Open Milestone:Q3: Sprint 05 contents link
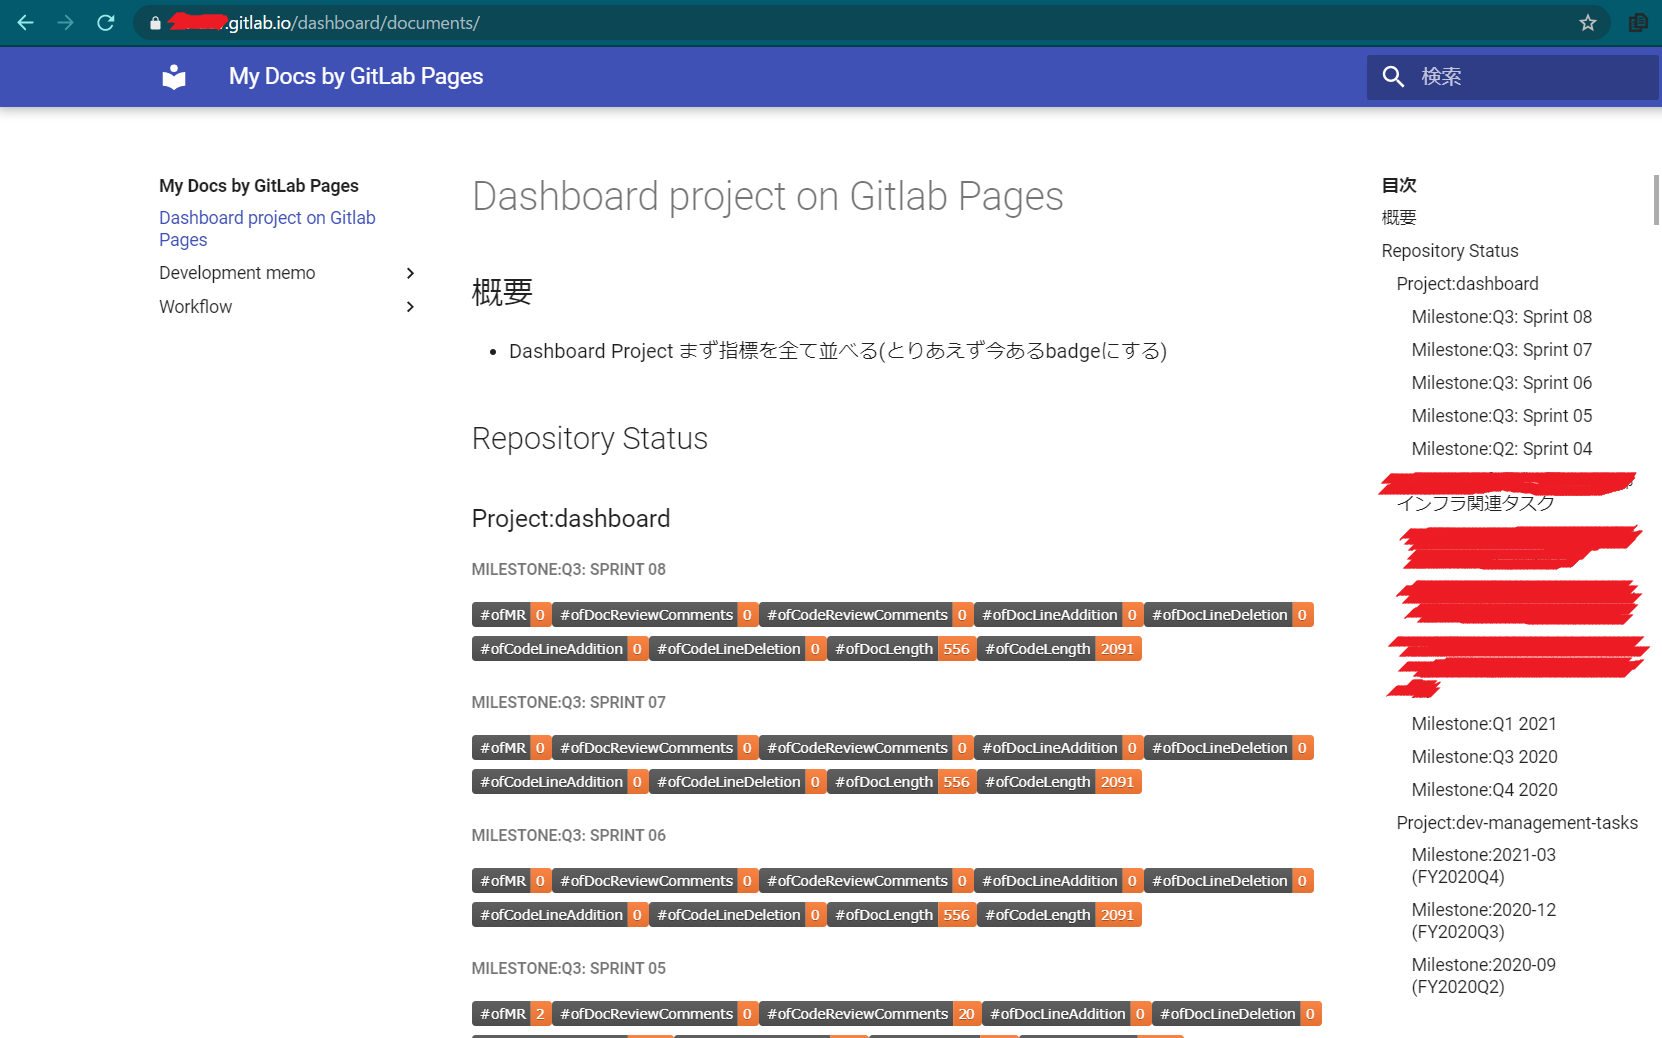This screenshot has width=1662, height=1038. tap(1502, 416)
